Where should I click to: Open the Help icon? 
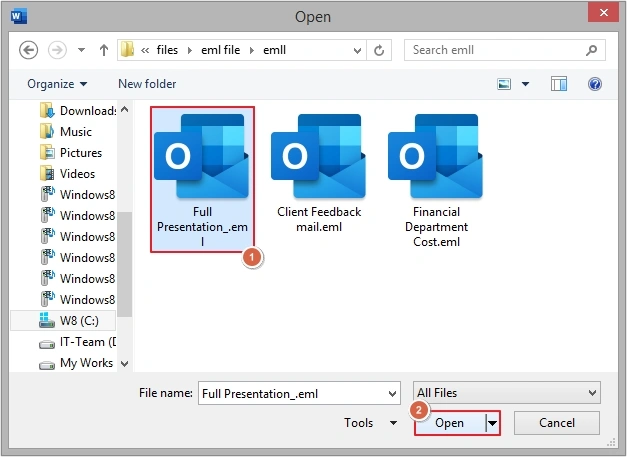(595, 84)
